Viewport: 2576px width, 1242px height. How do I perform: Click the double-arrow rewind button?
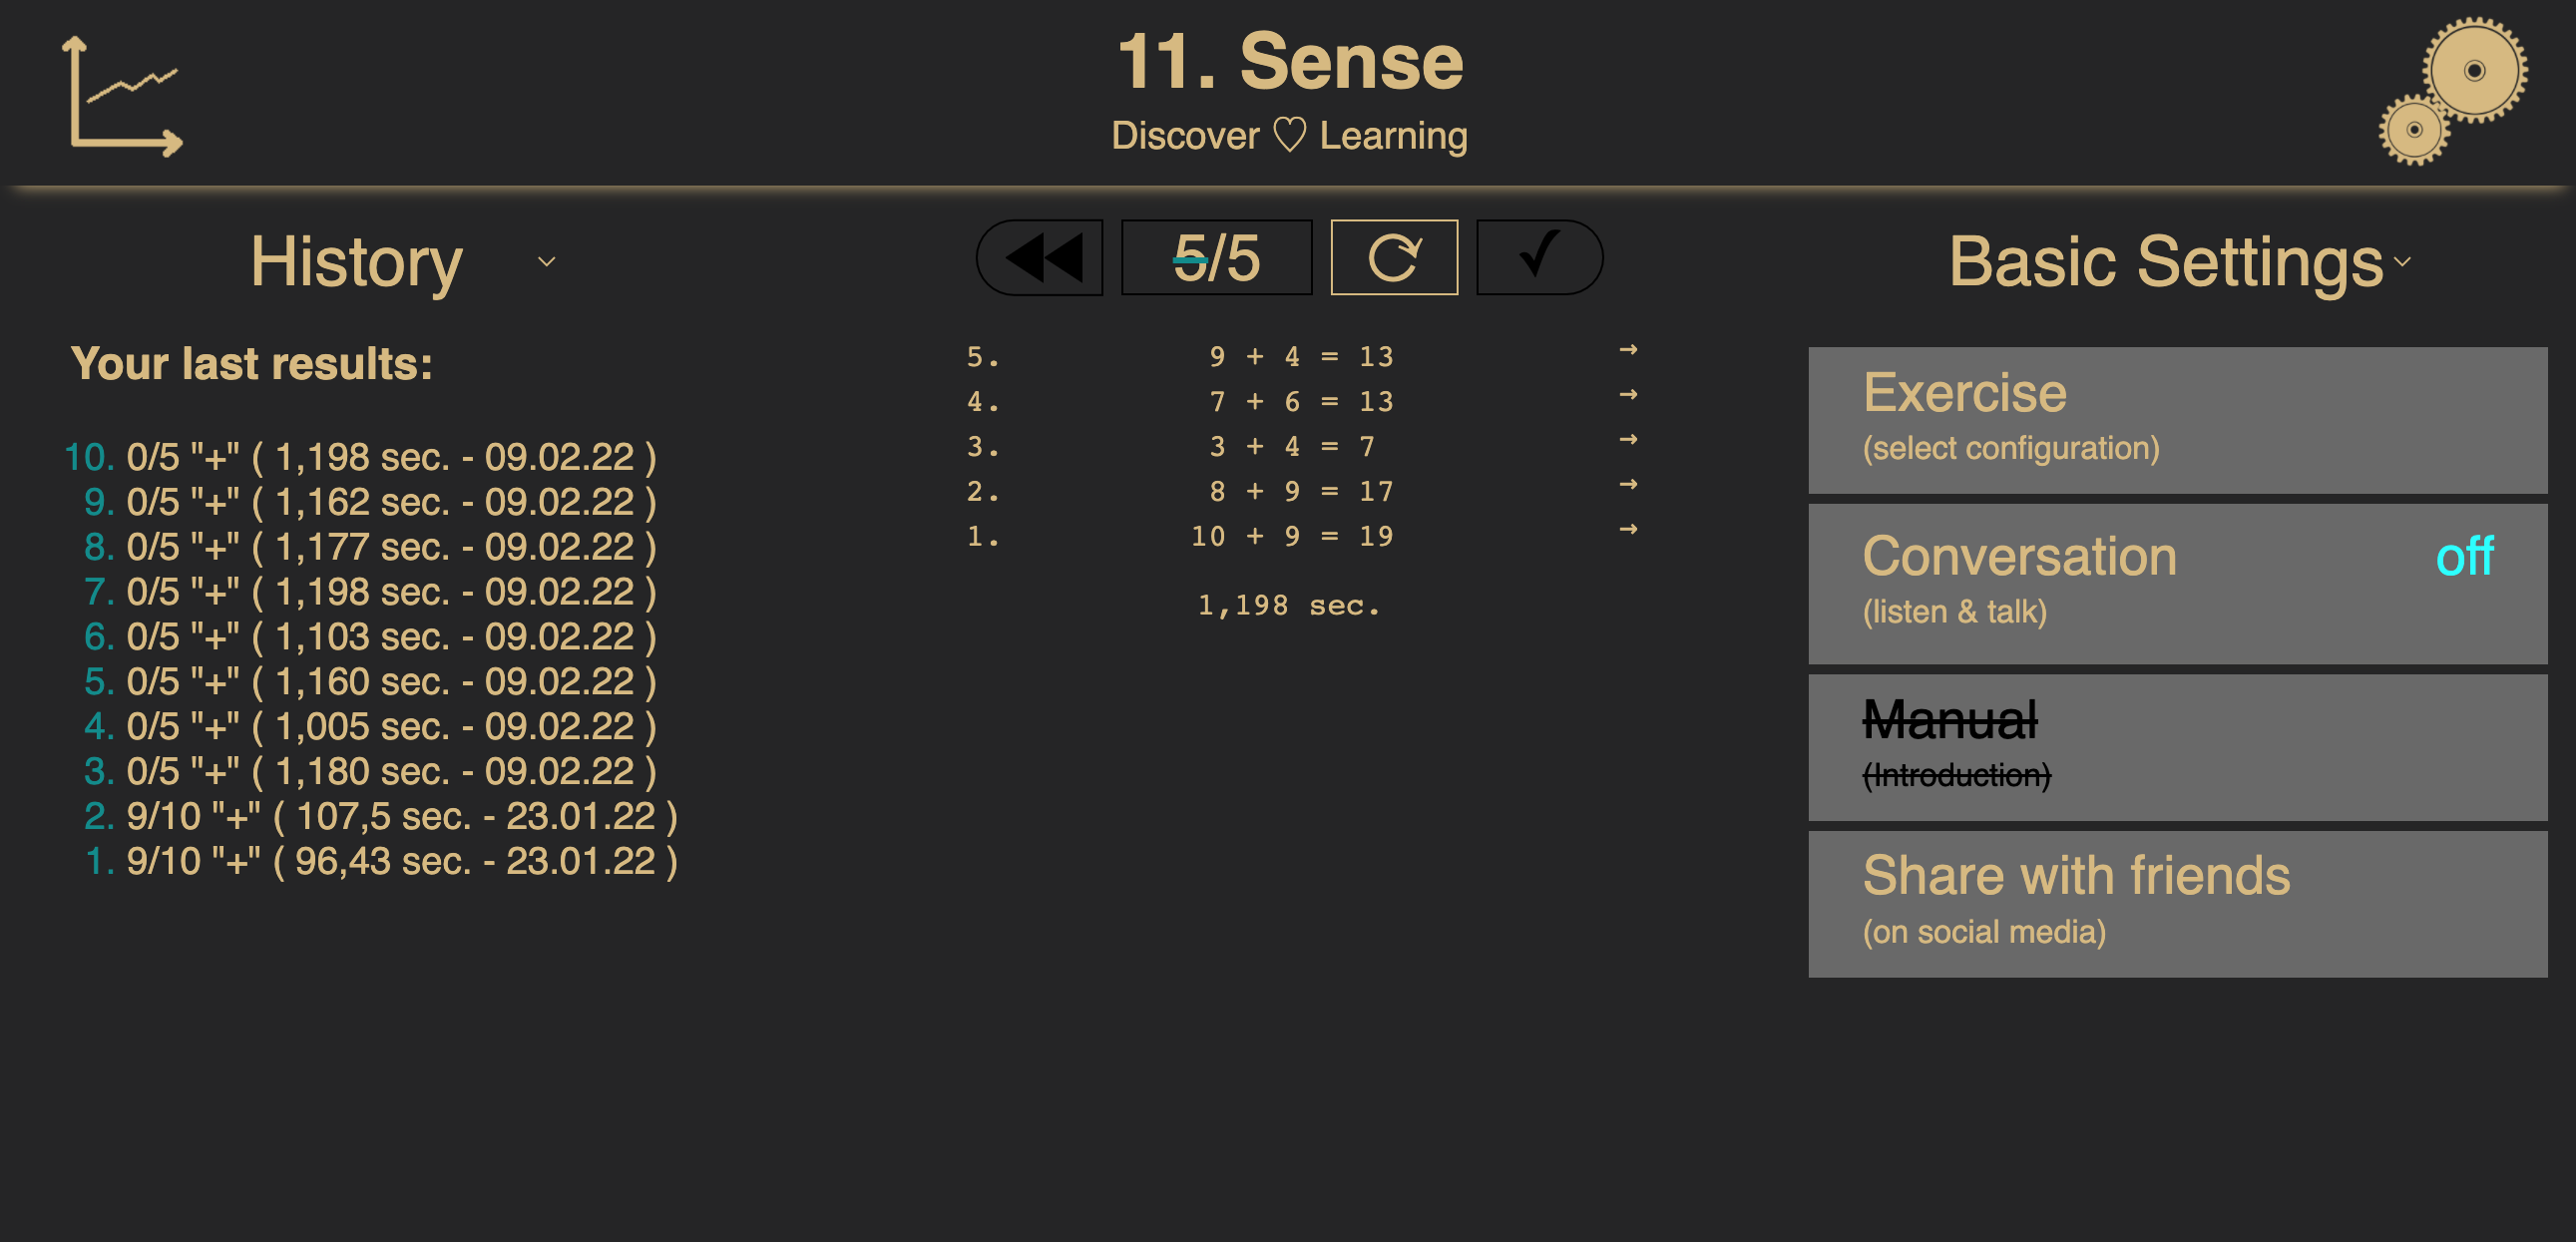pyautogui.click(x=1040, y=258)
